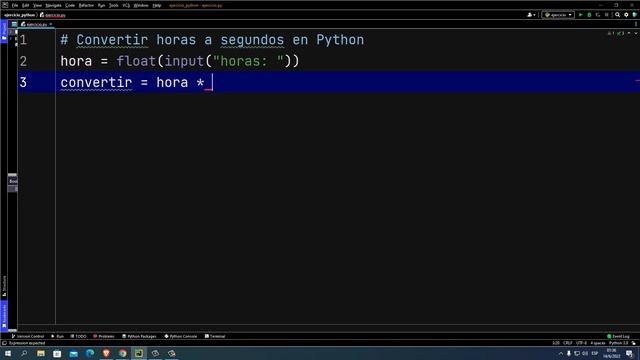Open the Python Console tool window

click(x=181, y=336)
